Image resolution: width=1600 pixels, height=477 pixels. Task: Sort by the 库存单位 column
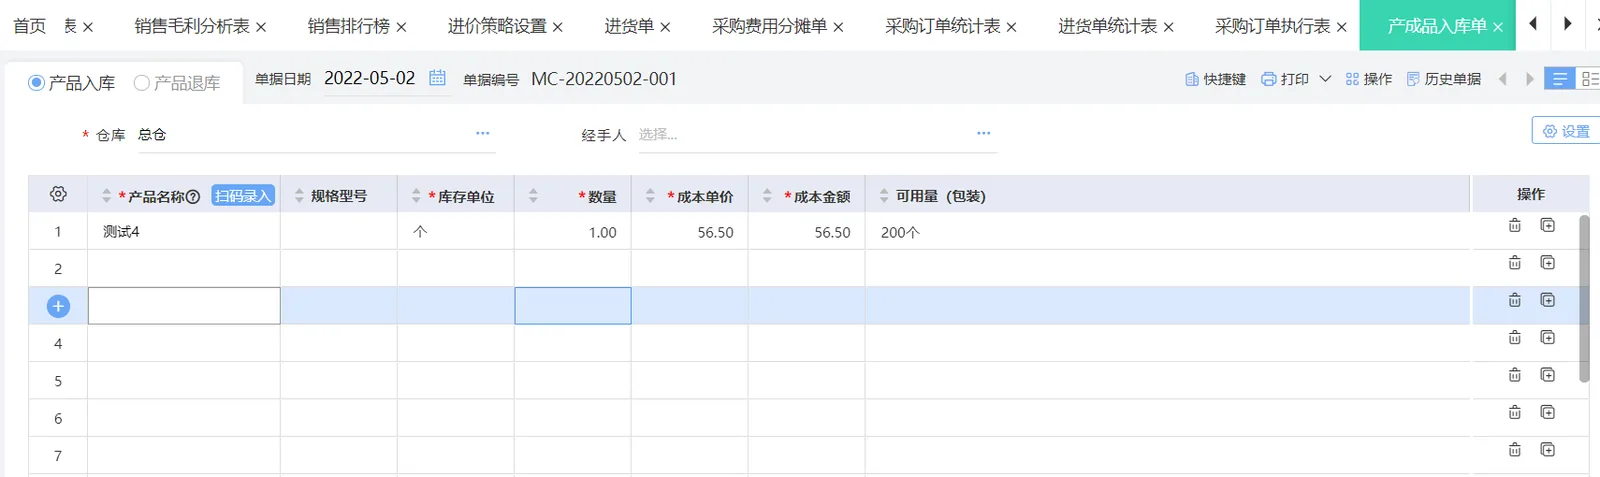[x=416, y=197]
